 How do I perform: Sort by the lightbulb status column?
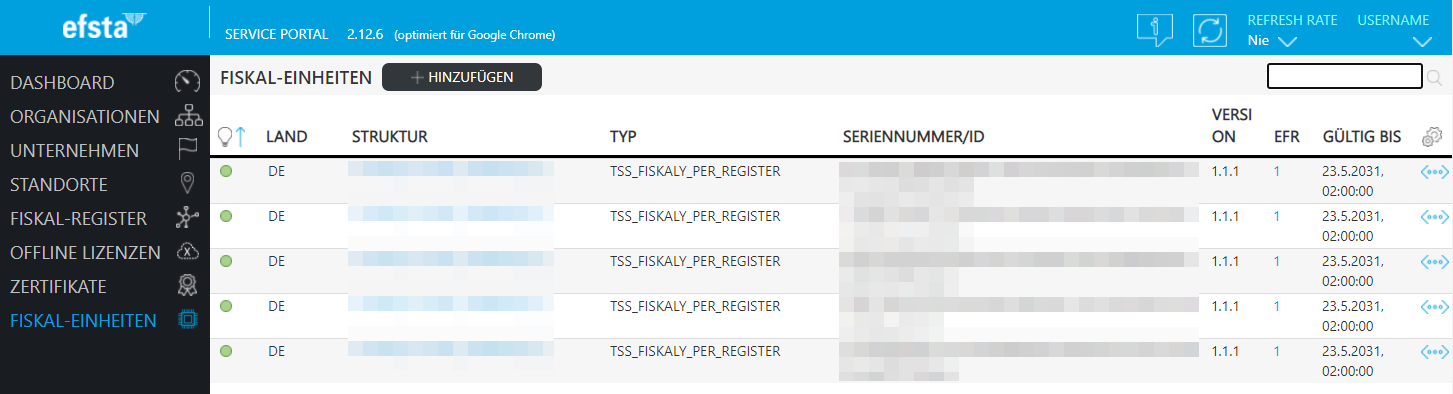point(231,137)
